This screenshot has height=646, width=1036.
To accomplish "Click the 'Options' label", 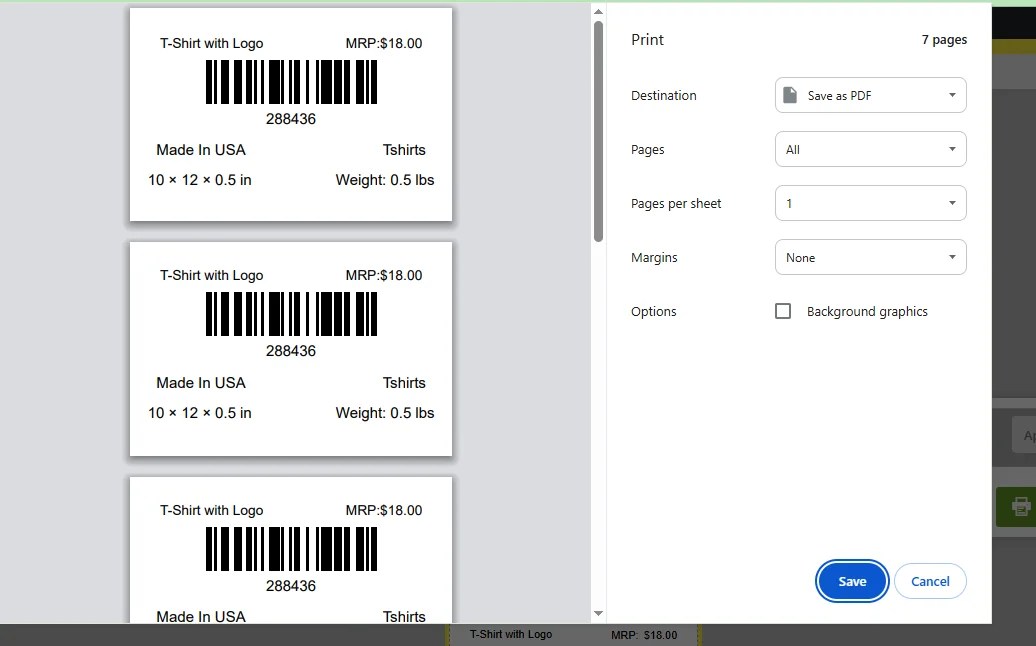I will coord(653,312).
